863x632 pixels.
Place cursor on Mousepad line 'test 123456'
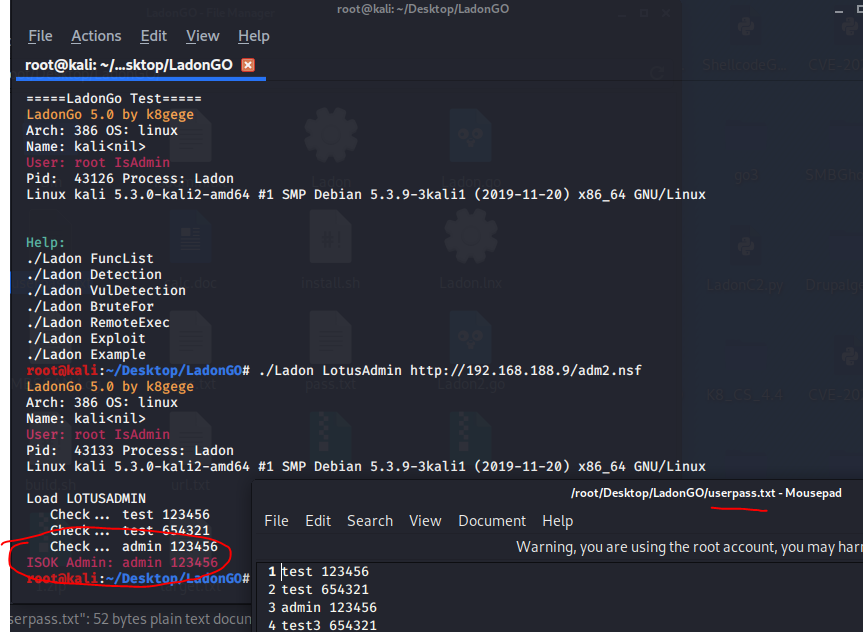tap(325, 572)
